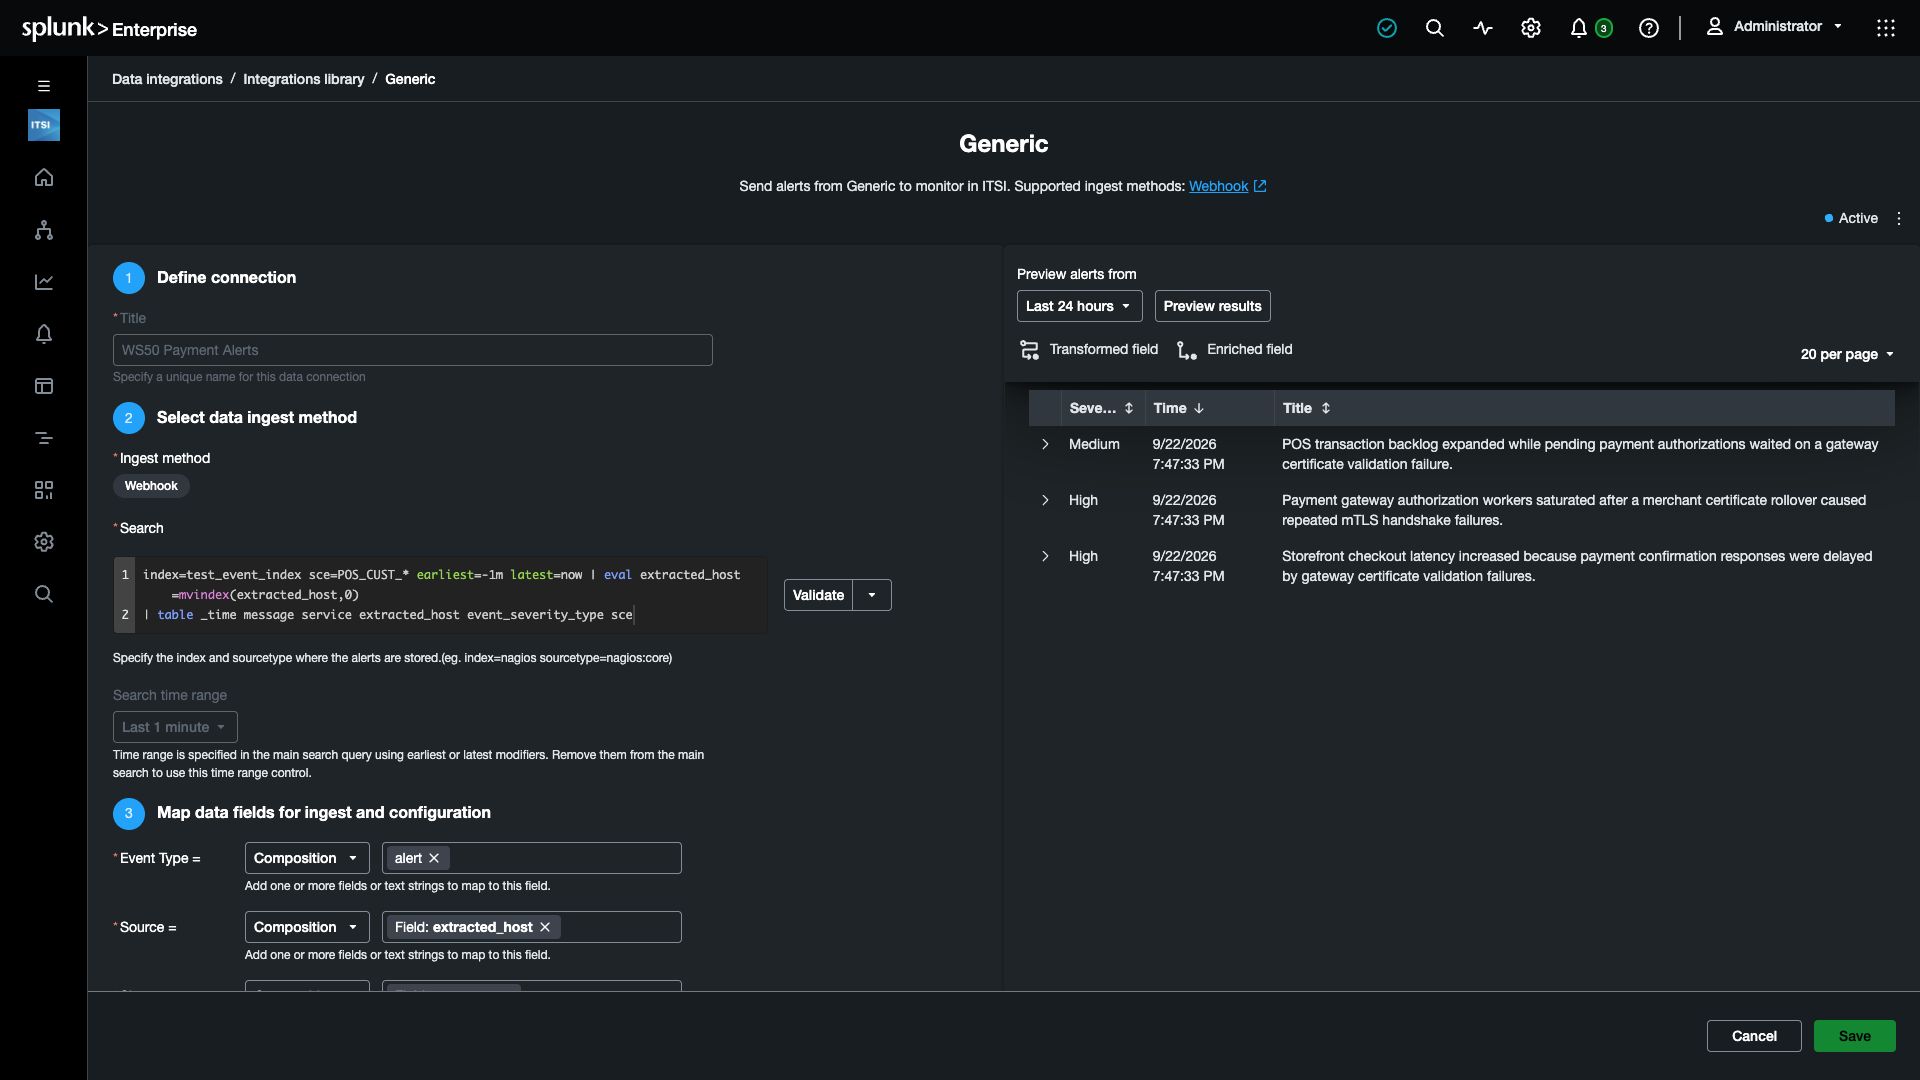Open the data integrations grid sidebar icon
The height and width of the screenshot is (1080, 1920).
click(43, 490)
